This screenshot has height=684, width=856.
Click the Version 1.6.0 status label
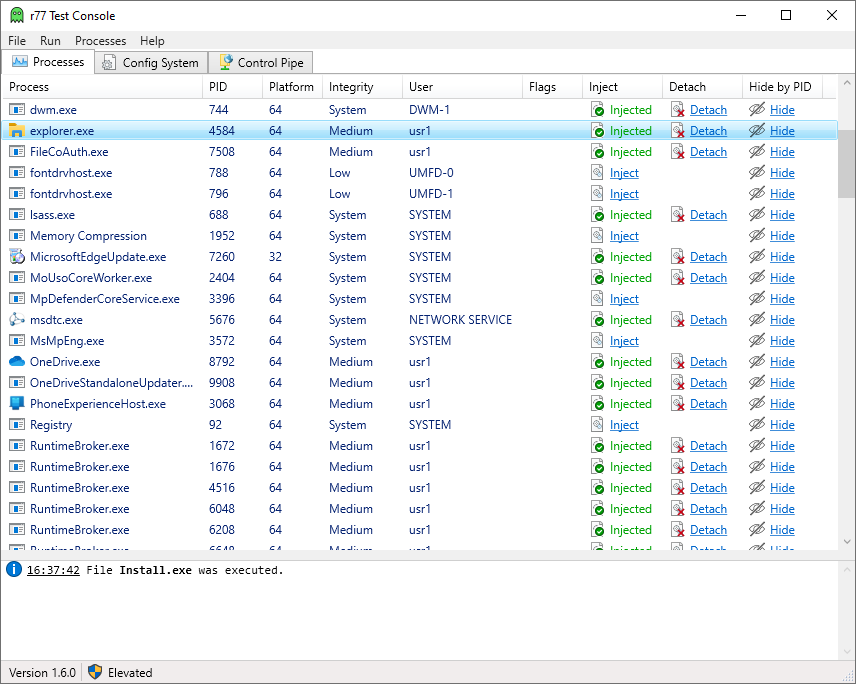click(x=42, y=673)
